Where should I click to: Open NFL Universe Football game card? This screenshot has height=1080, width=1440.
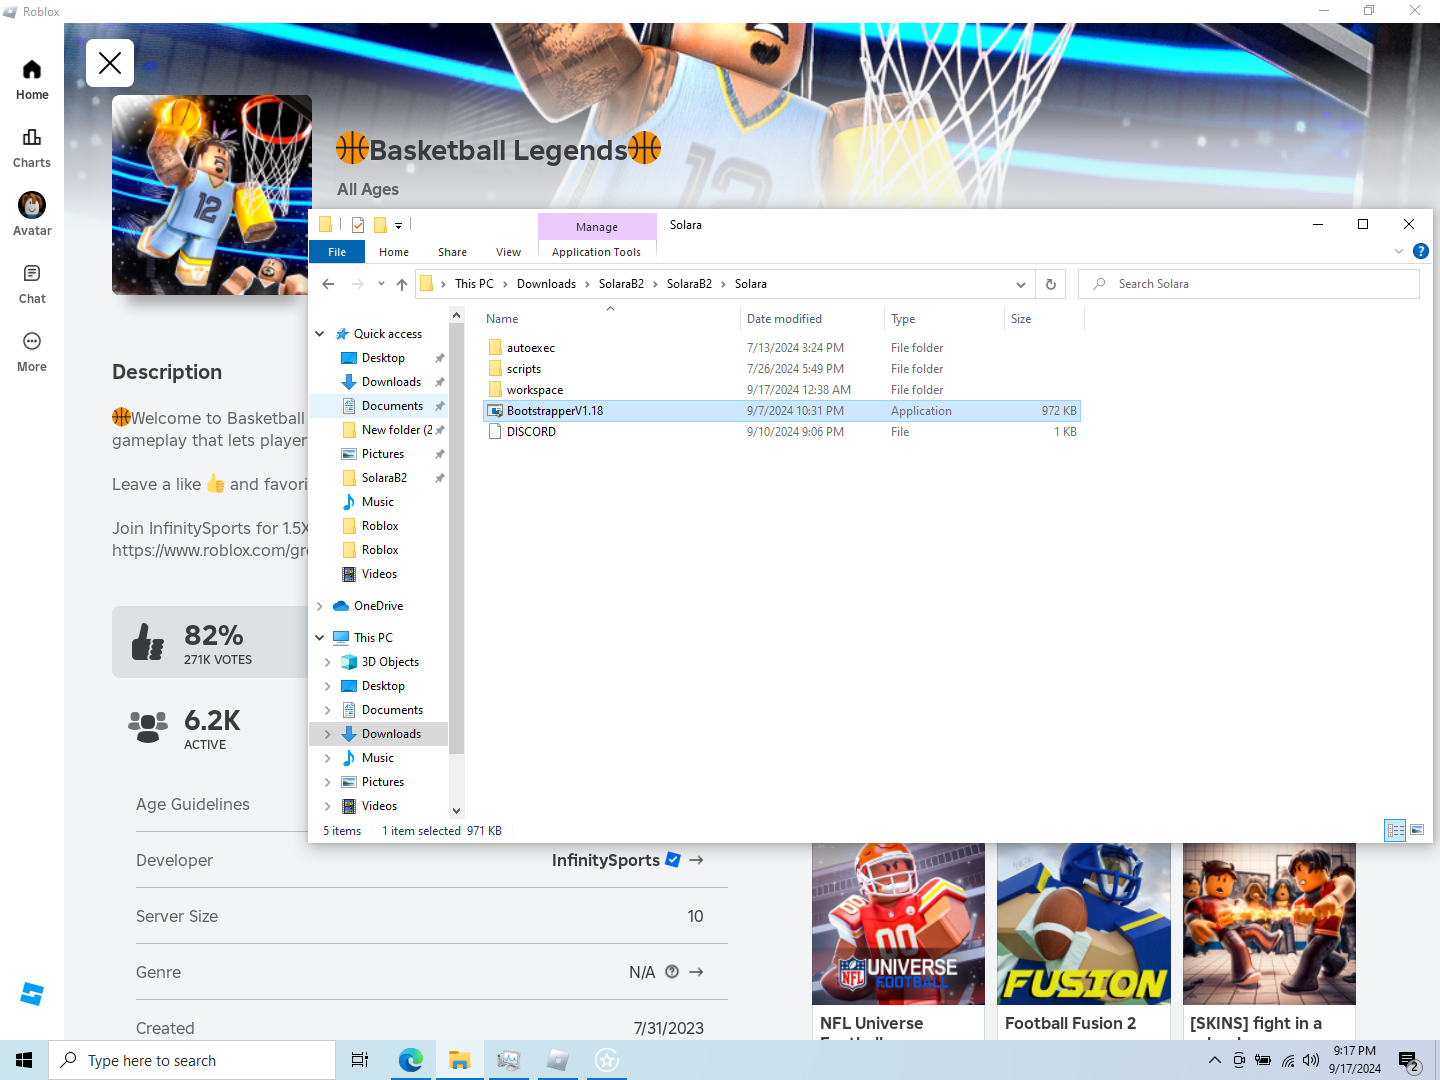pyautogui.click(x=898, y=940)
